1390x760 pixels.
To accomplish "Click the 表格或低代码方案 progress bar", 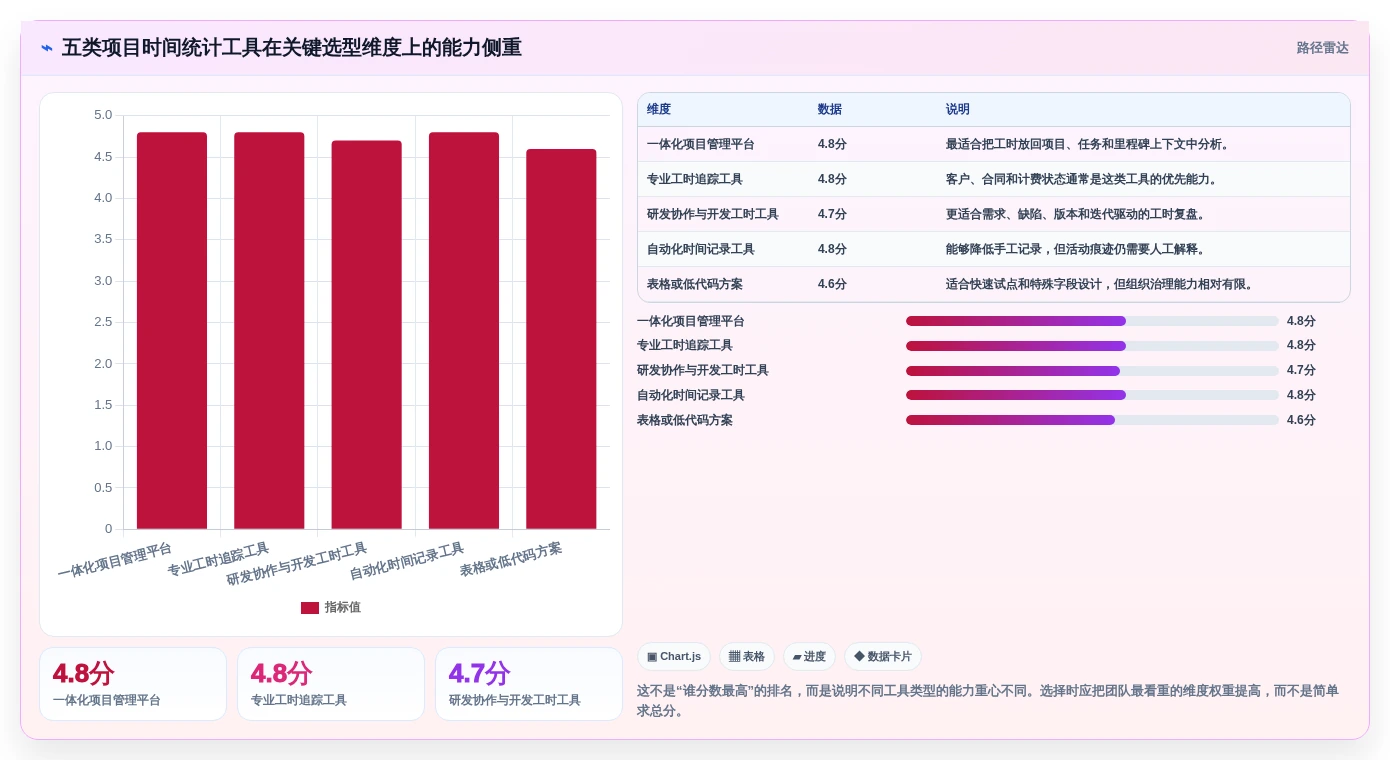I will coord(1092,420).
